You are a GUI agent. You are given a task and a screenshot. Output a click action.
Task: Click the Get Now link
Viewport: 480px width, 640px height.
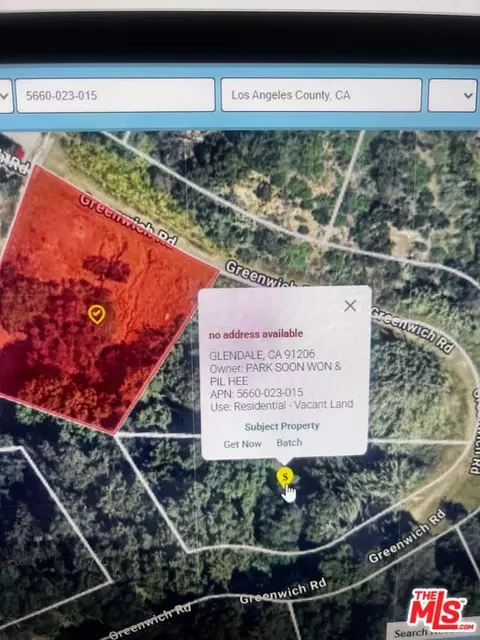(x=242, y=444)
